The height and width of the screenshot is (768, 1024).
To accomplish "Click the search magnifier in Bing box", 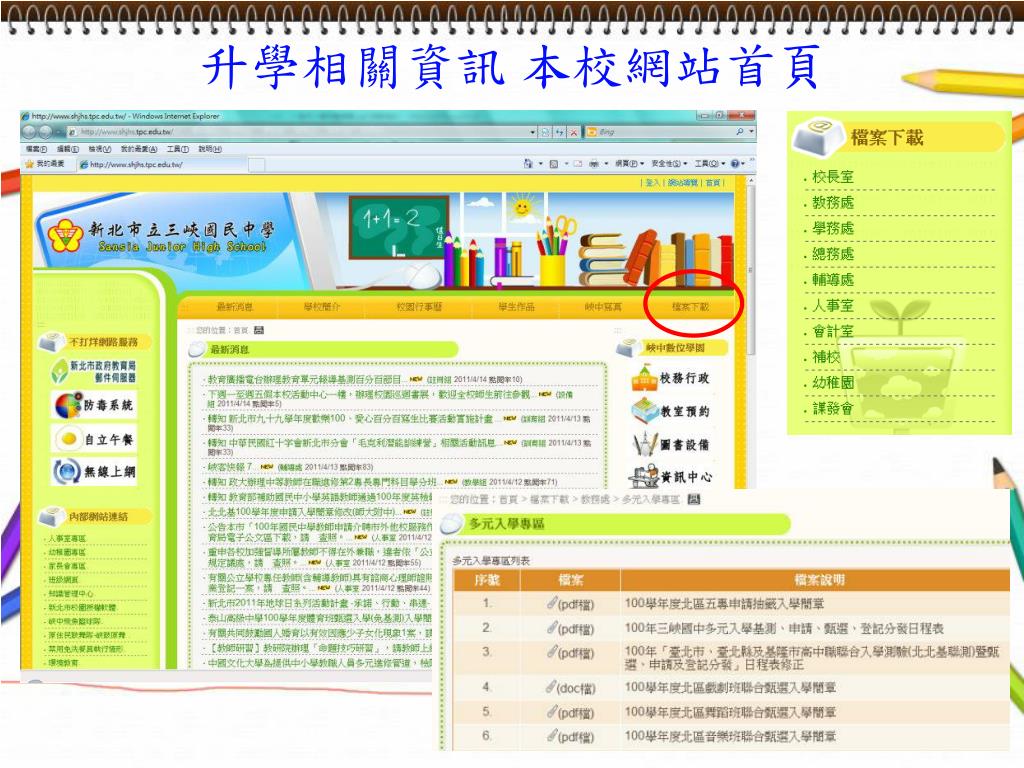I will tap(739, 132).
